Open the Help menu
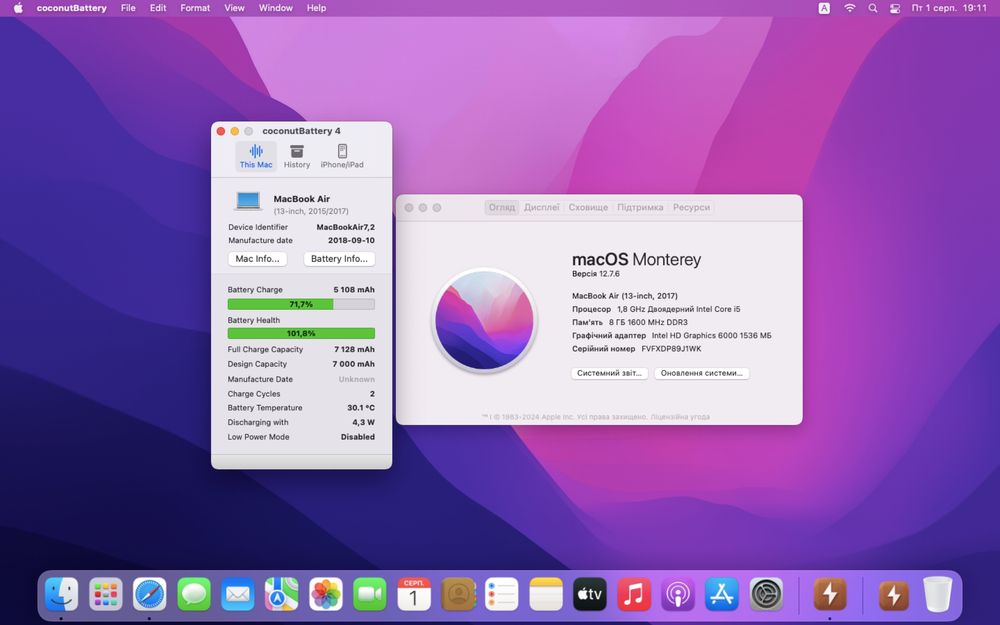 click(x=316, y=8)
